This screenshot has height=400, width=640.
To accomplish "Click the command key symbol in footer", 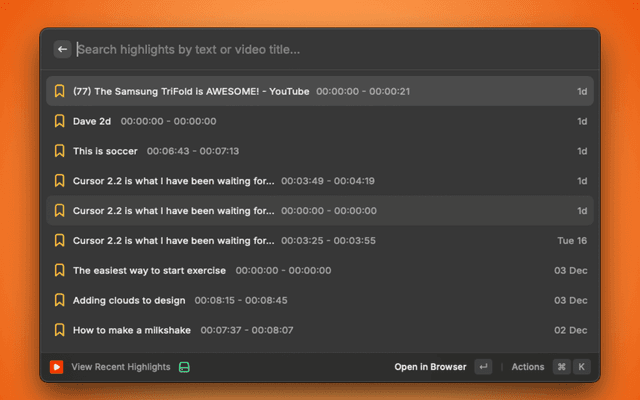I will tap(561, 367).
